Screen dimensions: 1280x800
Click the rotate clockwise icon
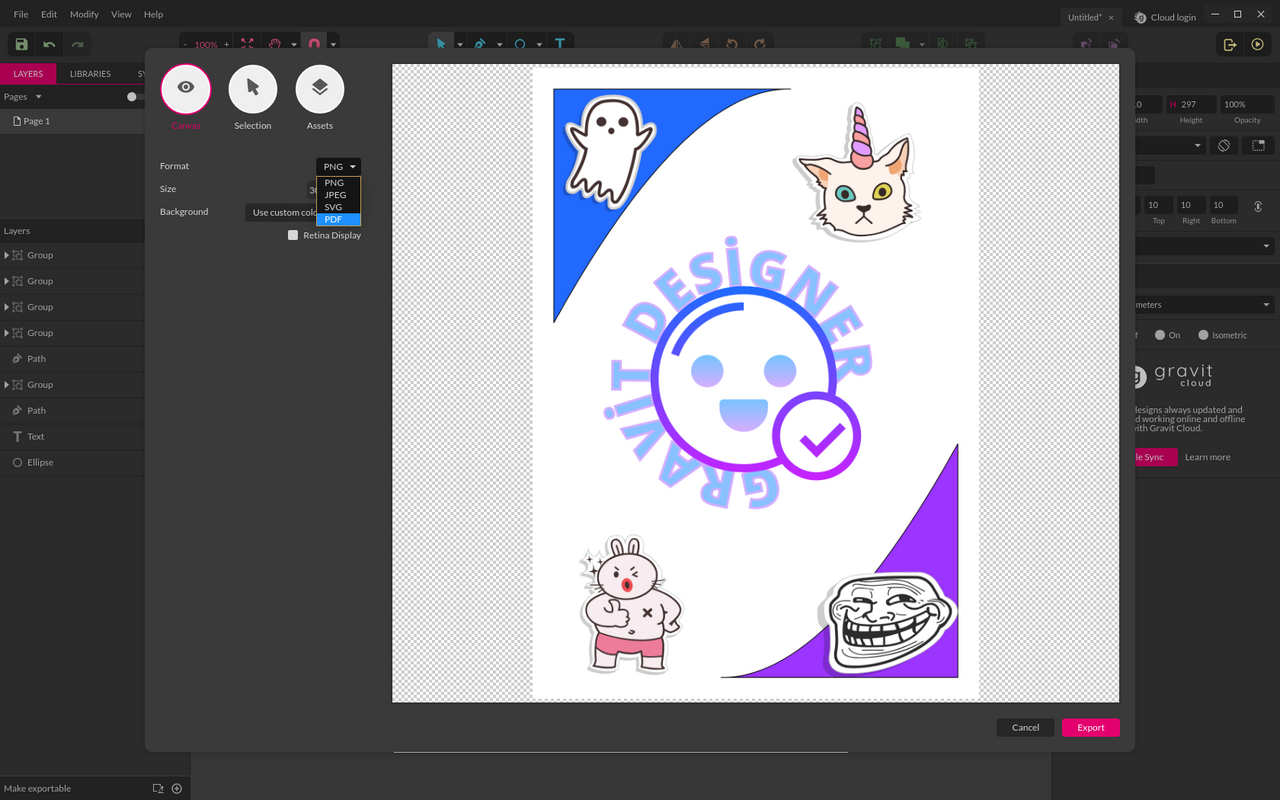pos(760,44)
